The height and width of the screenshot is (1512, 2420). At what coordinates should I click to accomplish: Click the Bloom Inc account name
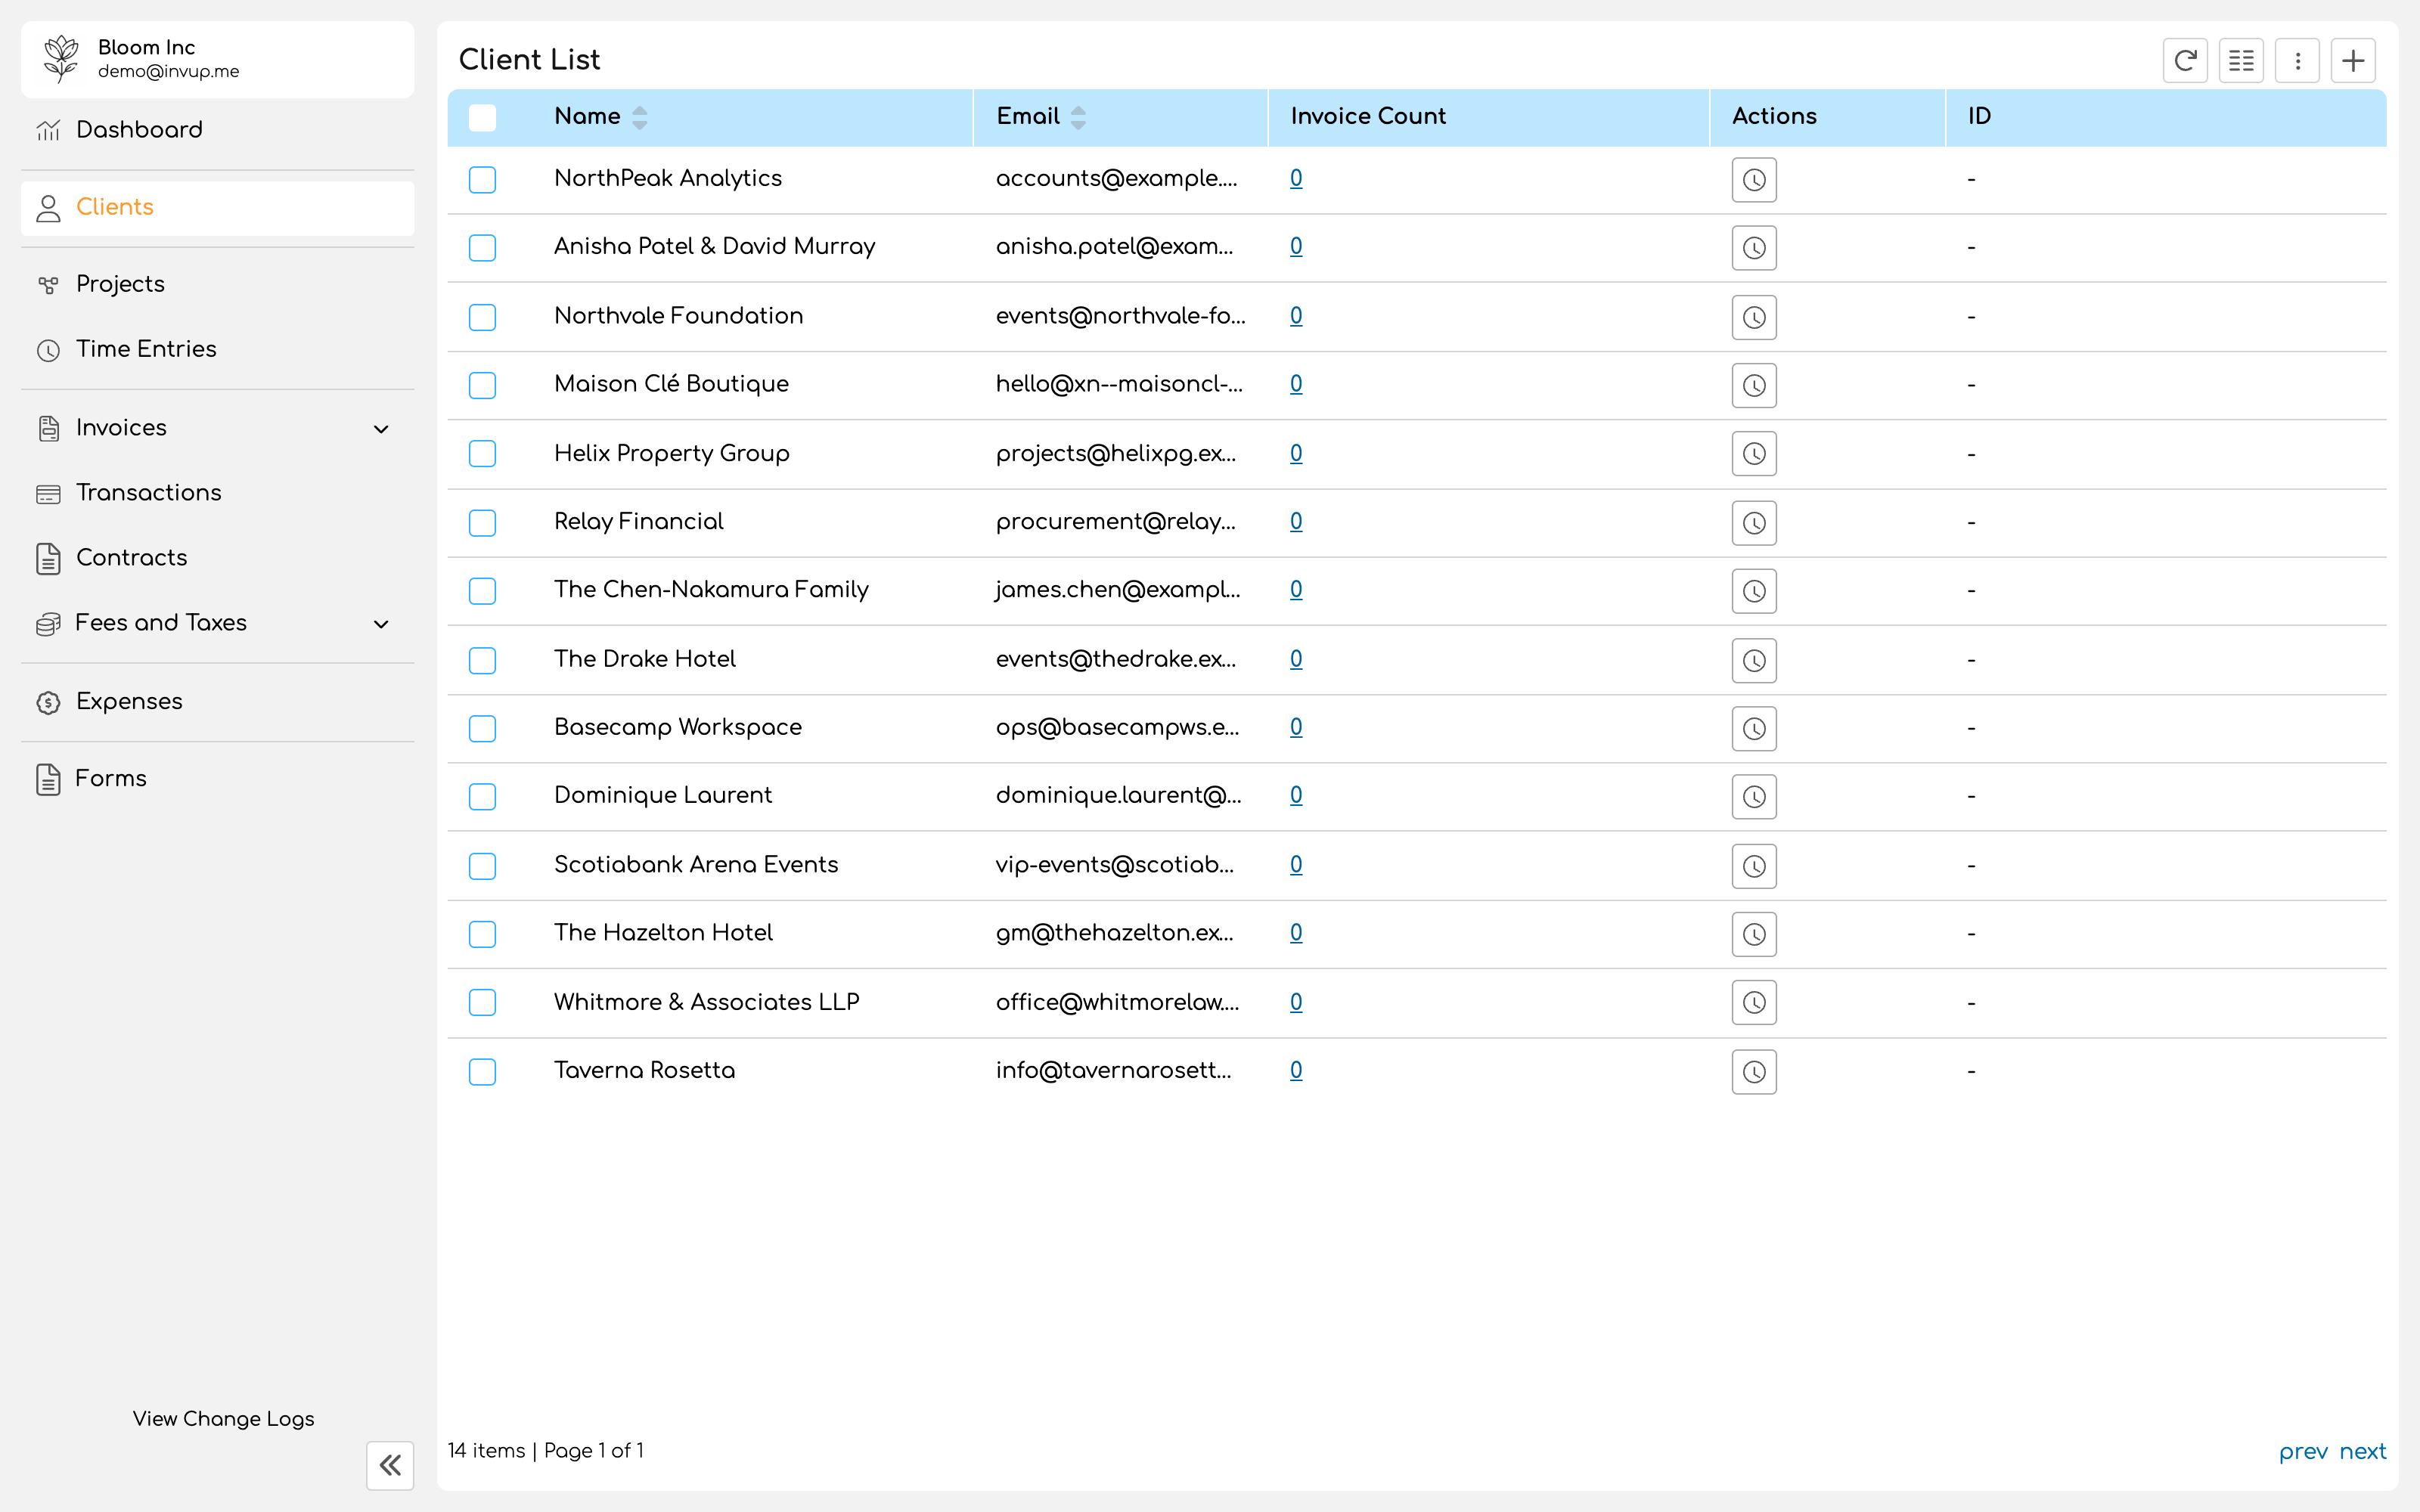[x=146, y=47]
